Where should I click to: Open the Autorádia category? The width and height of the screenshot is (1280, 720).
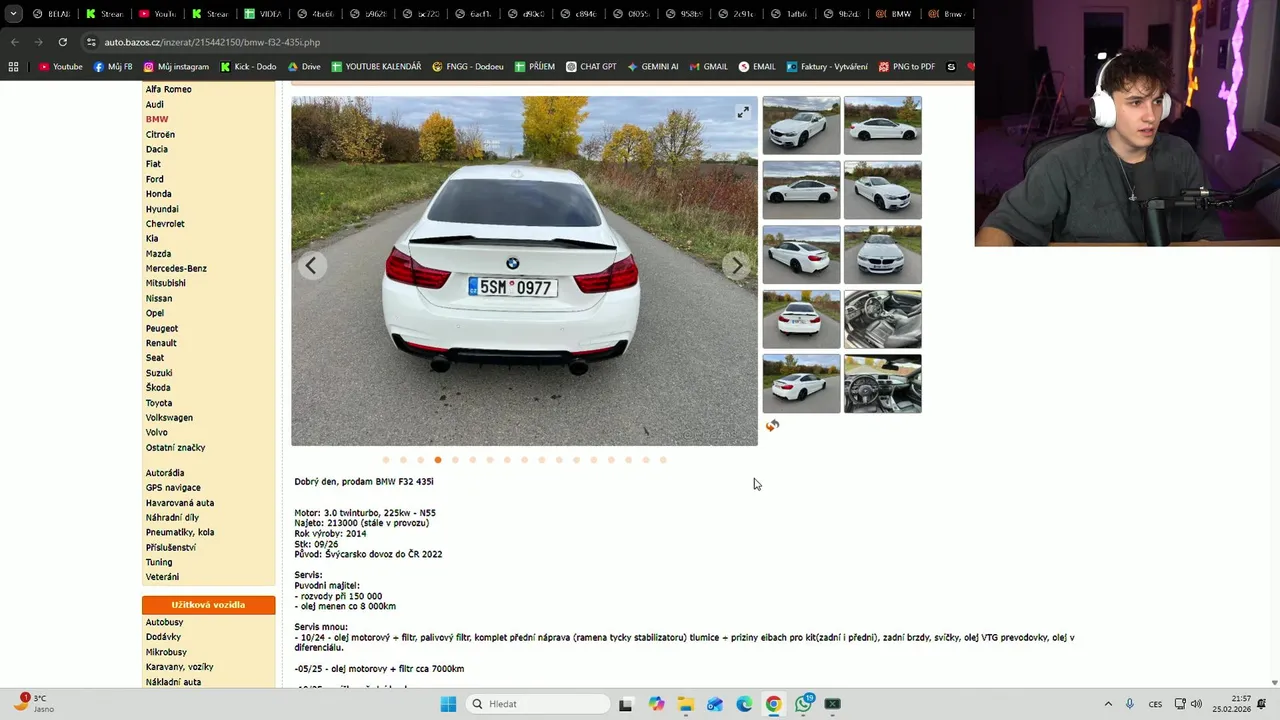[x=165, y=473]
